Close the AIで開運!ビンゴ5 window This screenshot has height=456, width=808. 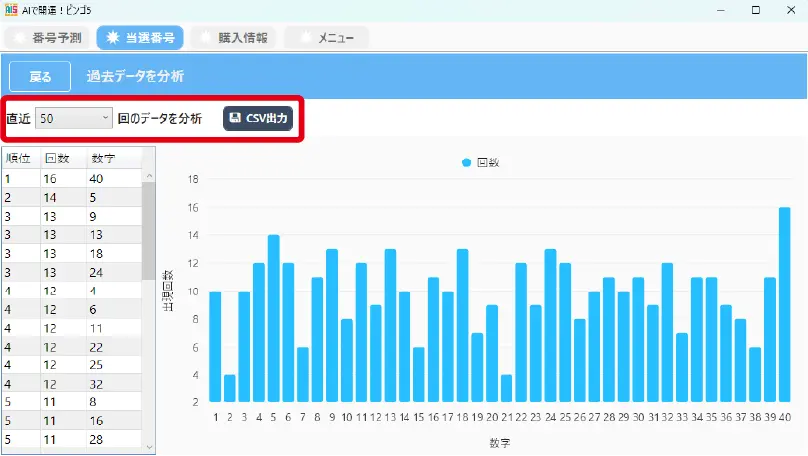[791, 10]
